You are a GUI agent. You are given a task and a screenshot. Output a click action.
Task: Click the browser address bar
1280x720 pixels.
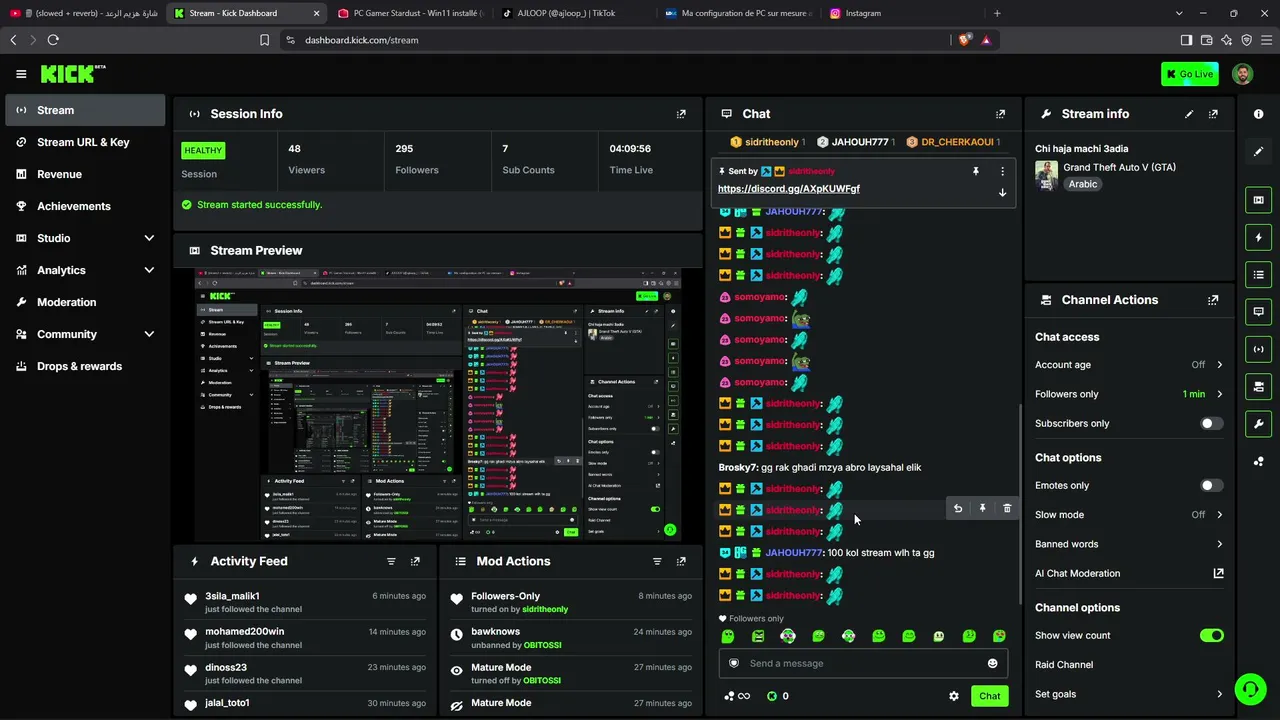(x=613, y=40)
